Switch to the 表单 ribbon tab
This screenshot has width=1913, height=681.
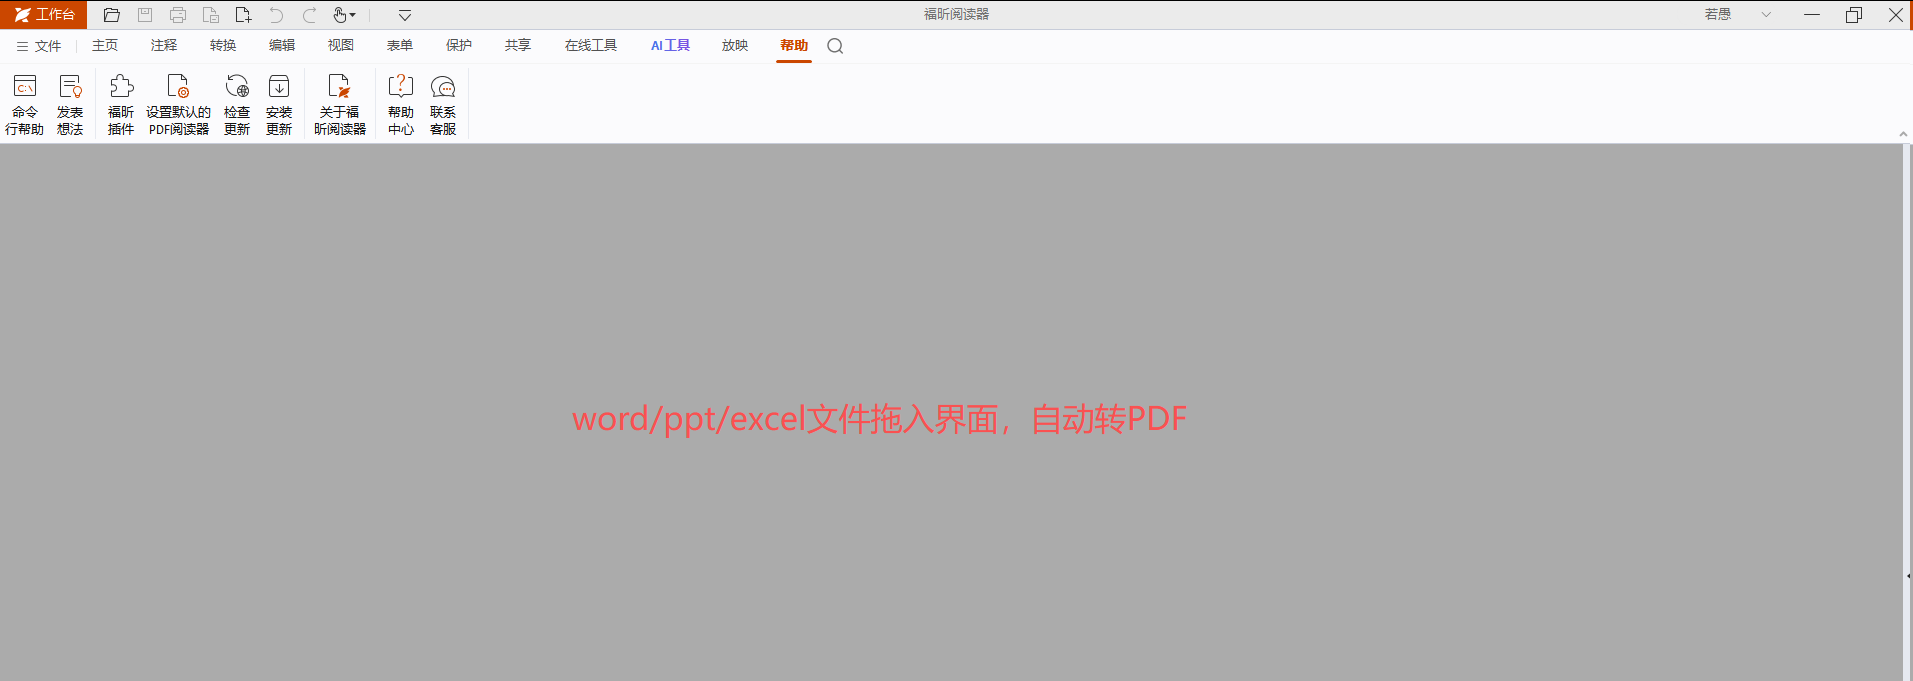click(400, 45)
